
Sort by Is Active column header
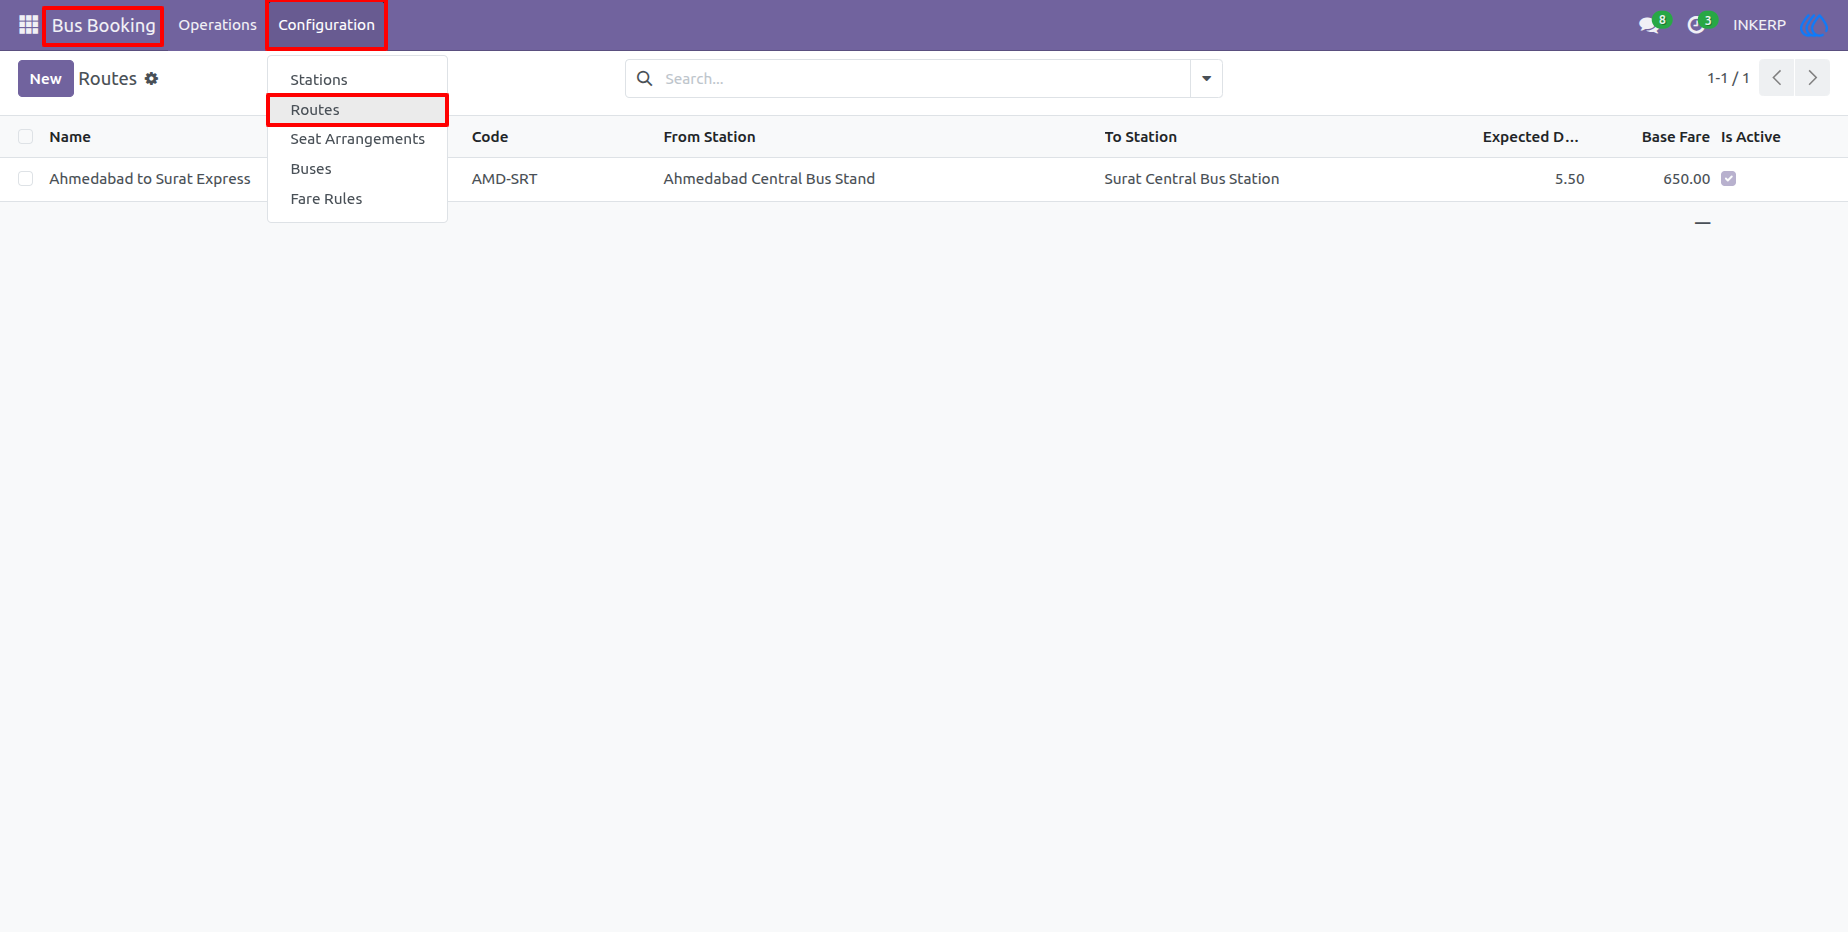(1750, 137)
